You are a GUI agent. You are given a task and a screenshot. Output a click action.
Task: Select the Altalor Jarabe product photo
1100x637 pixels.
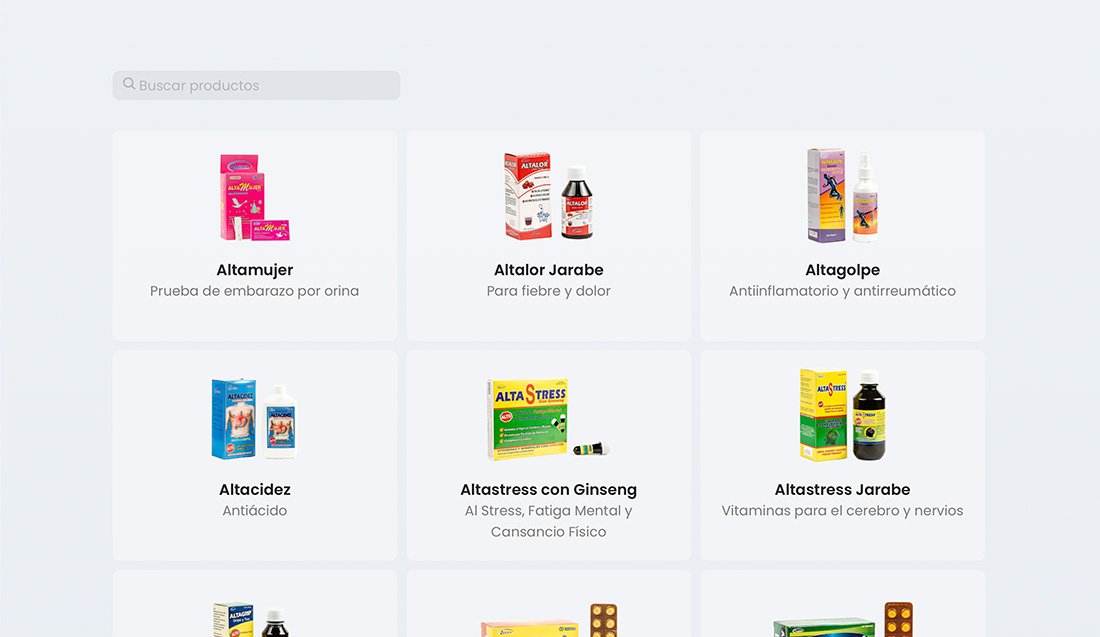point(549,196)
